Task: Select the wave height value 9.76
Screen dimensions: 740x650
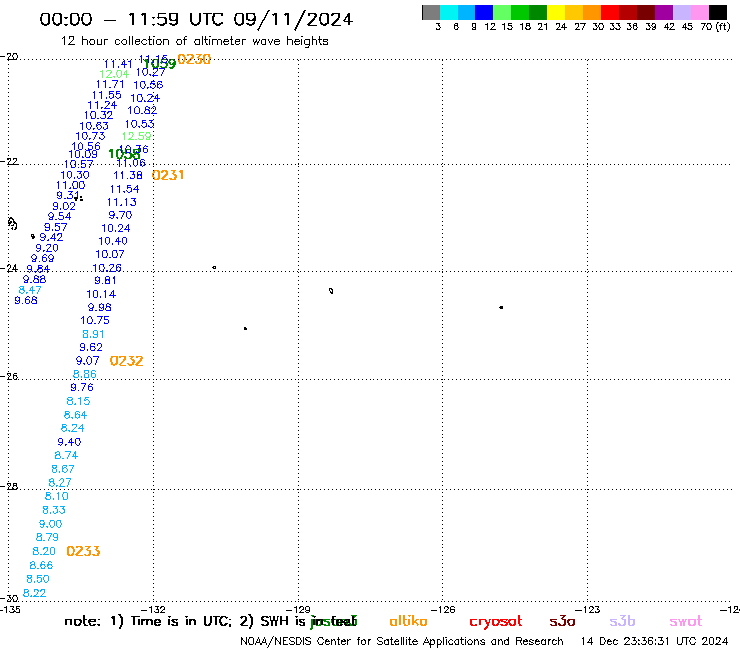Action: (82, 388)
